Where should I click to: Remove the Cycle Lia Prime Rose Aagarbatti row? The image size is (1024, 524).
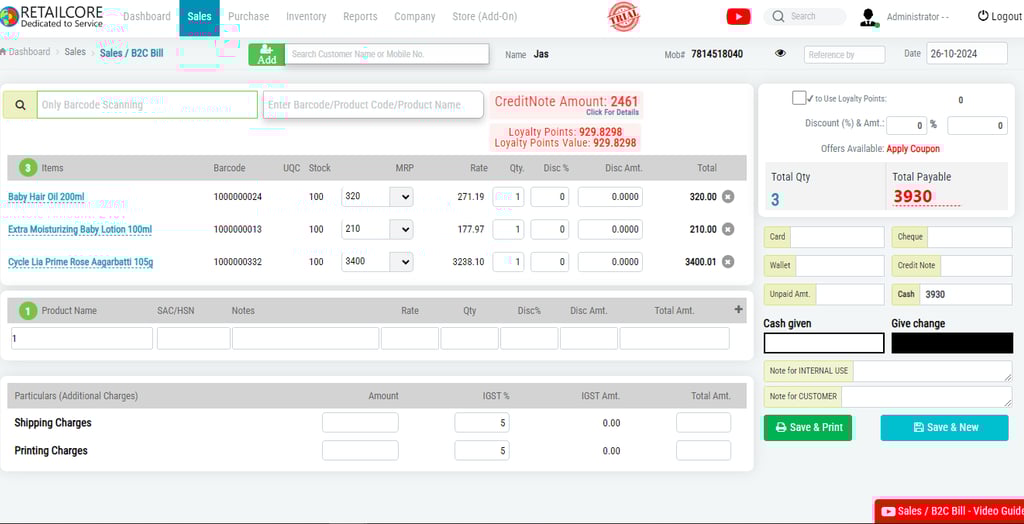(728, 262)
